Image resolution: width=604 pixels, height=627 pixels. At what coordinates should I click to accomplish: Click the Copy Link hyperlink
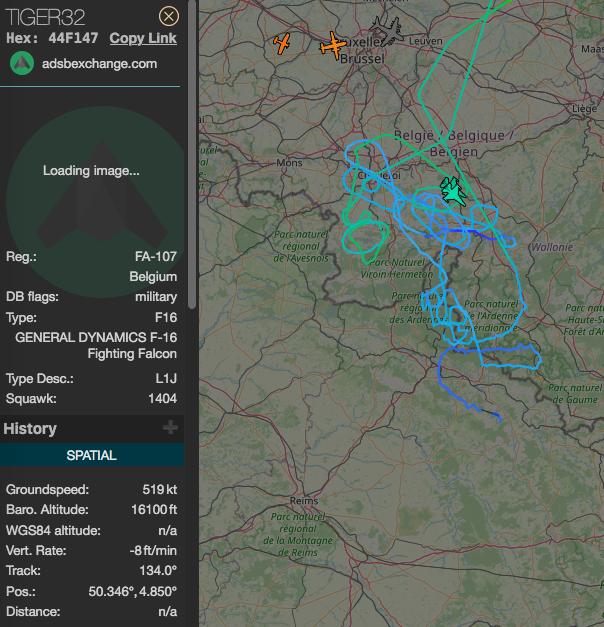[x=143, y=38]
